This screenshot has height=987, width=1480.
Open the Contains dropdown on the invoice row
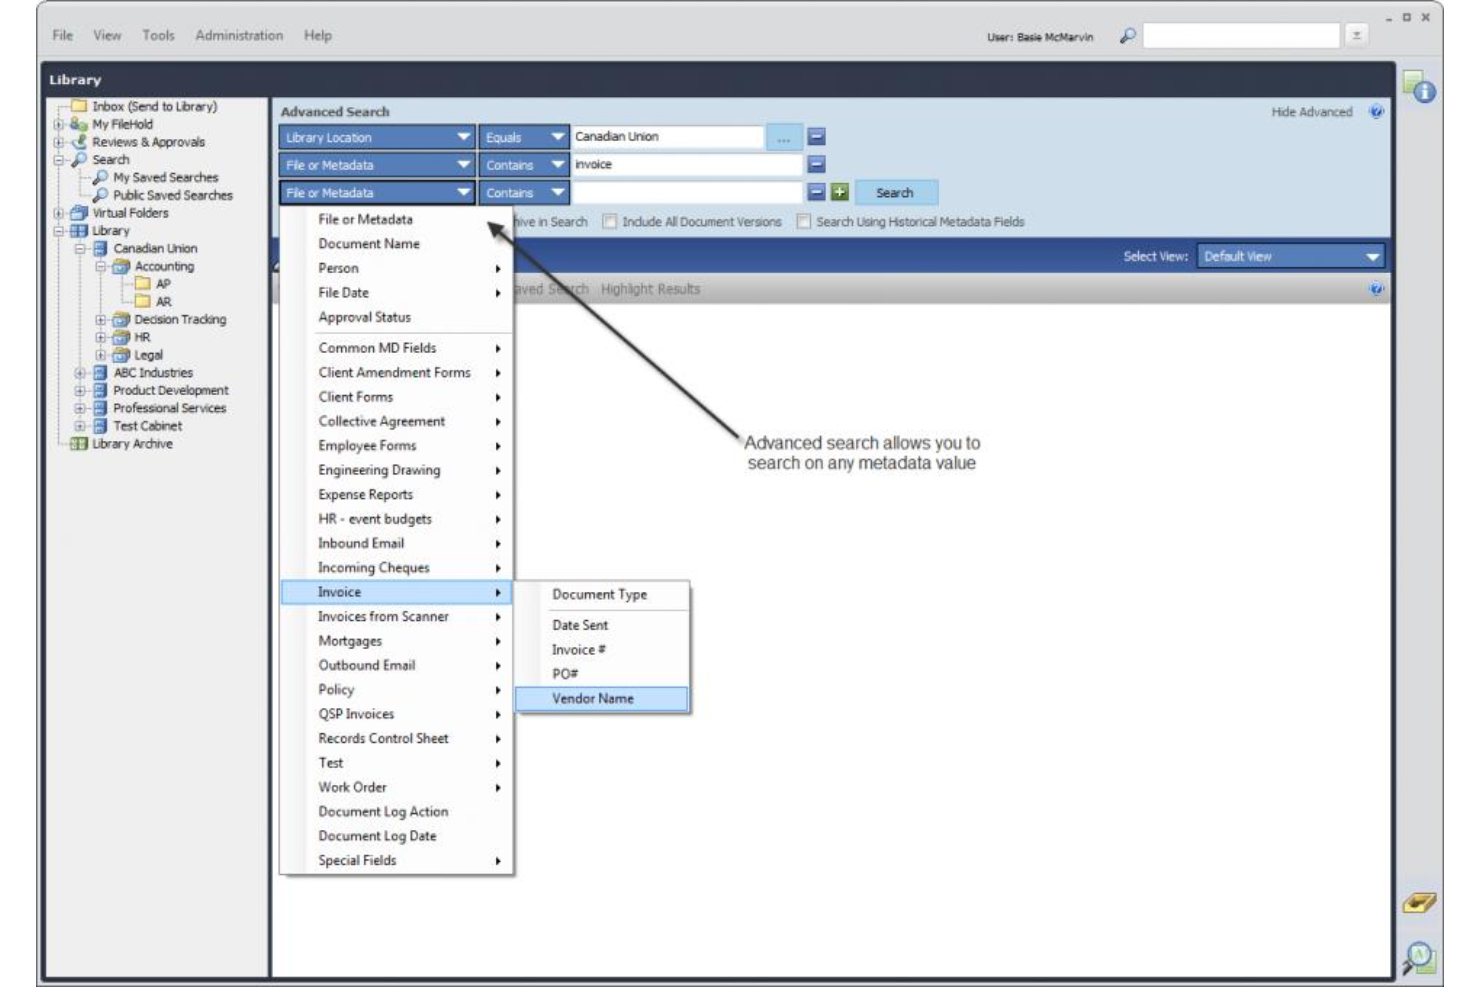524,165
